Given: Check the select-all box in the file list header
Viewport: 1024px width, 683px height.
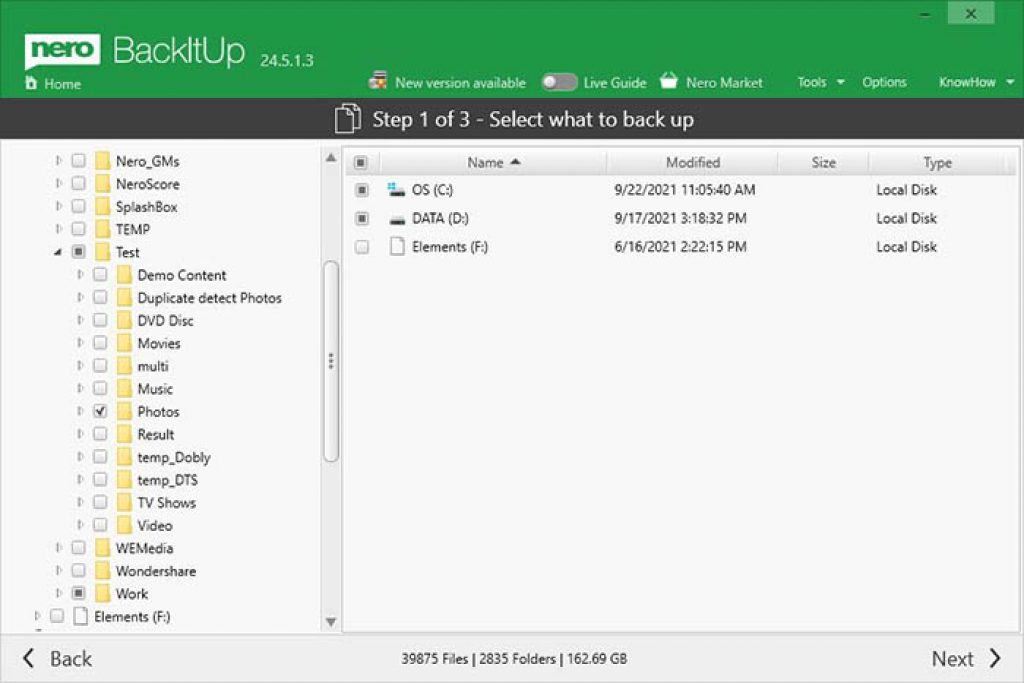Looking at the screenshot, I should (x=363, y=162).
